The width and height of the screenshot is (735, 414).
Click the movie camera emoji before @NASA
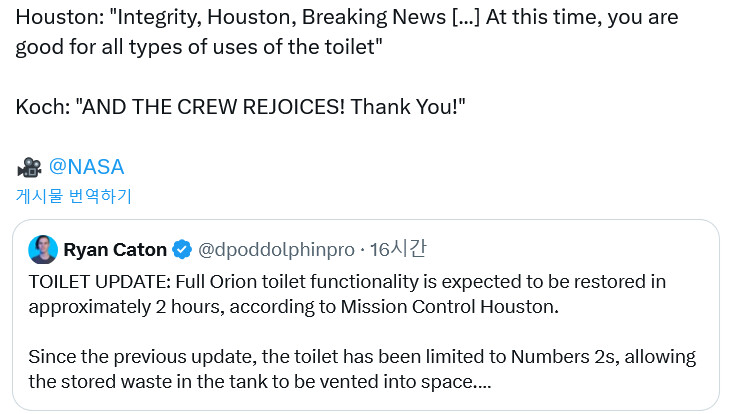(29, 167)
